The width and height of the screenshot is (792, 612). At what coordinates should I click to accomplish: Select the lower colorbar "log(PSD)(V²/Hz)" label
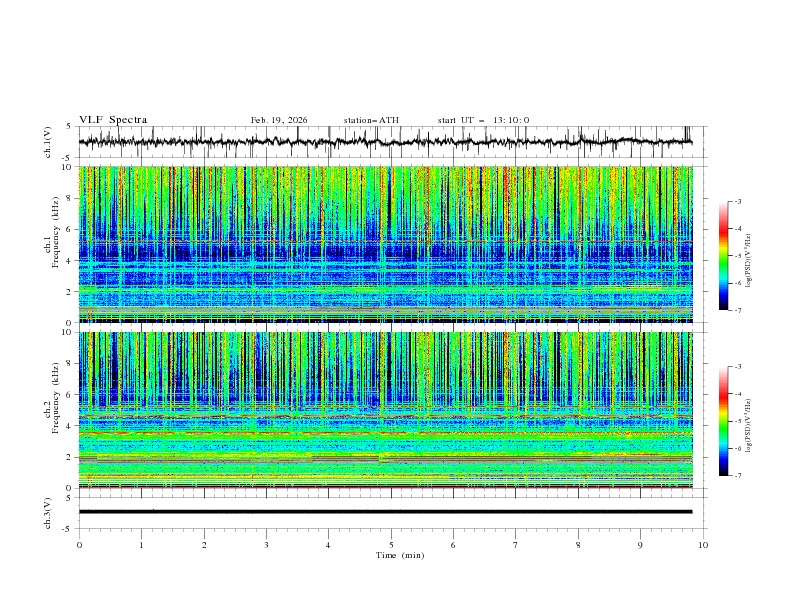click(x=748, y=426)
